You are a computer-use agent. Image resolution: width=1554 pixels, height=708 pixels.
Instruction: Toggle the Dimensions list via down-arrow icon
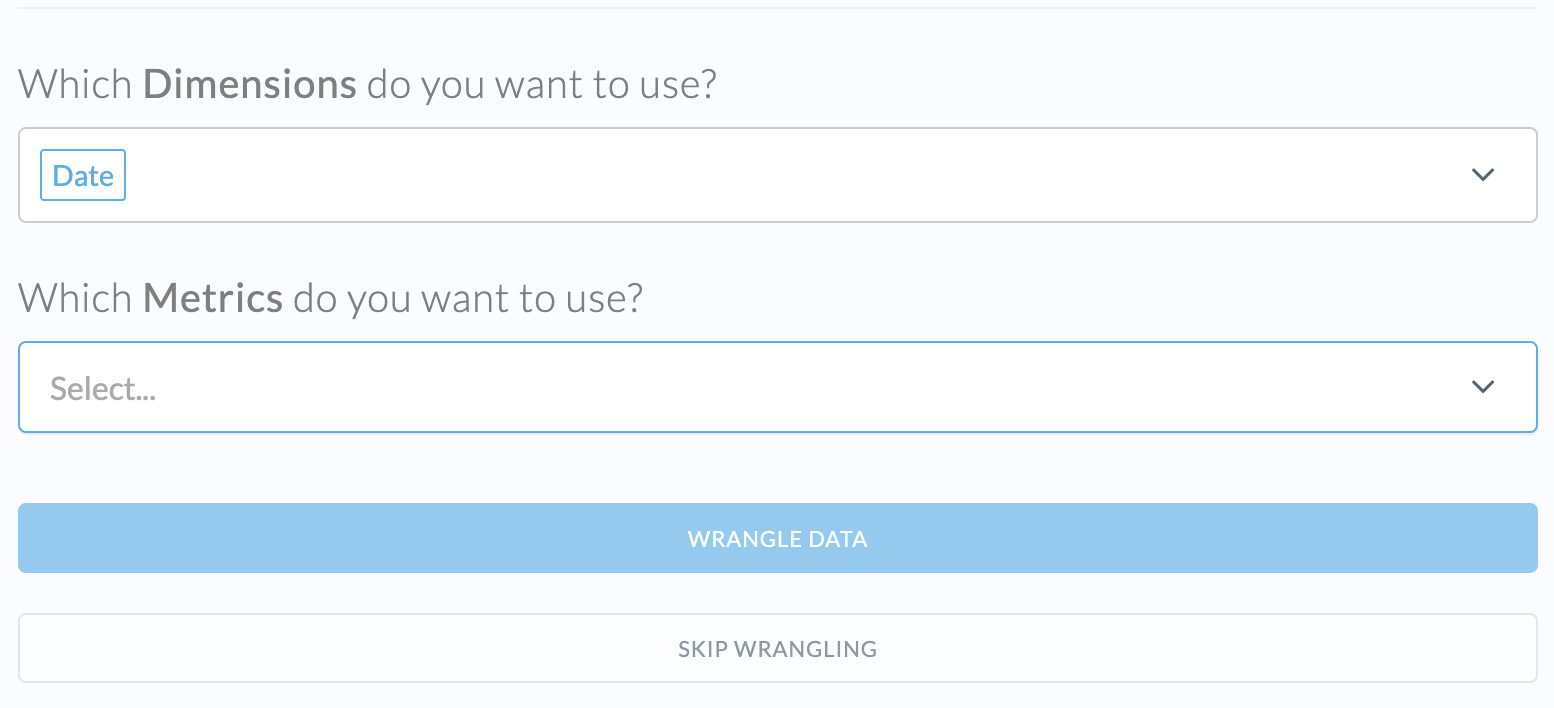click(x=1482, y=175)
